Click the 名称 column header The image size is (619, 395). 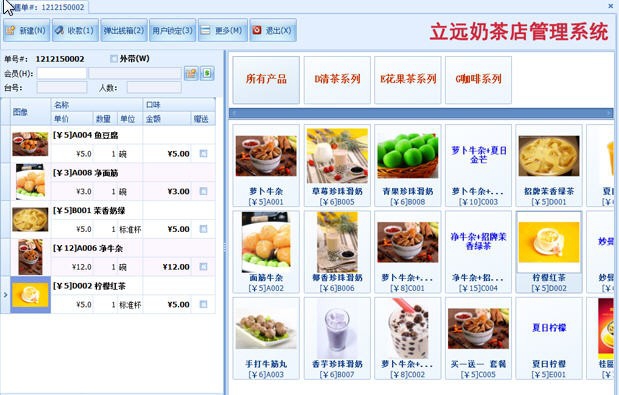tap(97, 105)
